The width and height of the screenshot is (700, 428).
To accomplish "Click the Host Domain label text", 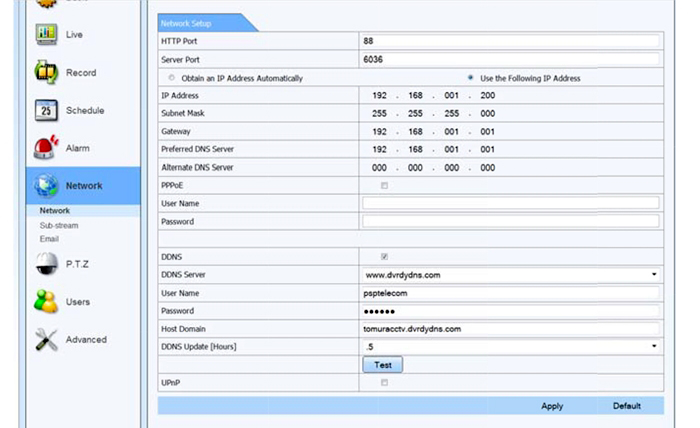I will [183, 329].
